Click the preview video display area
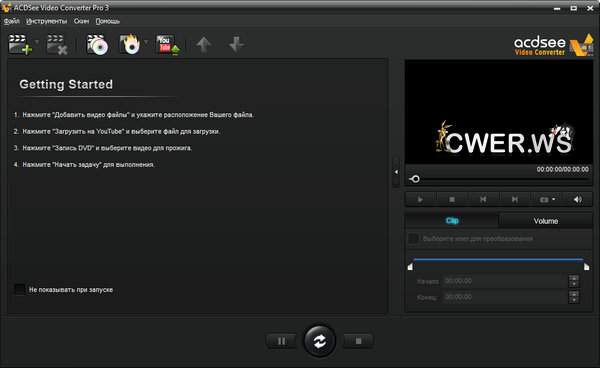This screenshot has width=600, height=368. tap(499, 112)
